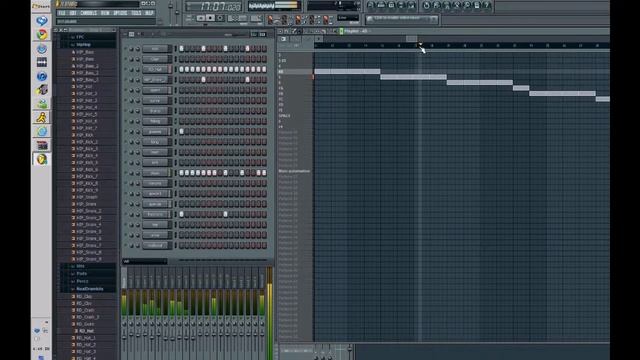Open Google Chrome from the taskbar
Viewport: 640px width, 360px height.
[42, 35]
